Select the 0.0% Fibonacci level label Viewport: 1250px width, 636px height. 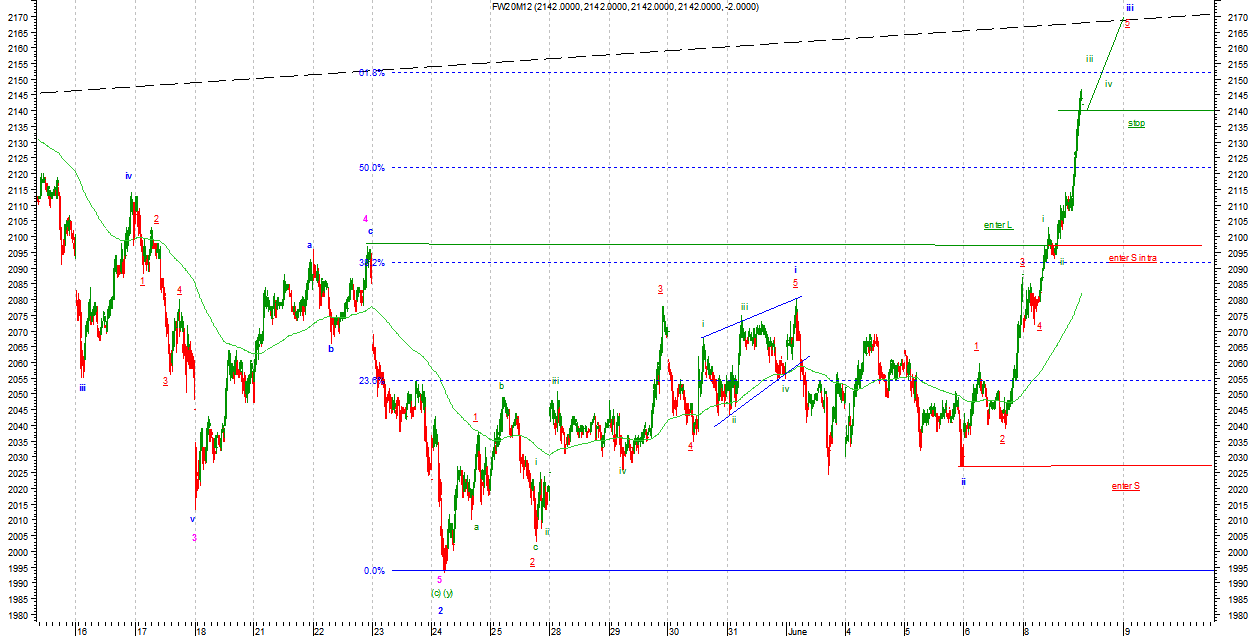tap(374, 571)
